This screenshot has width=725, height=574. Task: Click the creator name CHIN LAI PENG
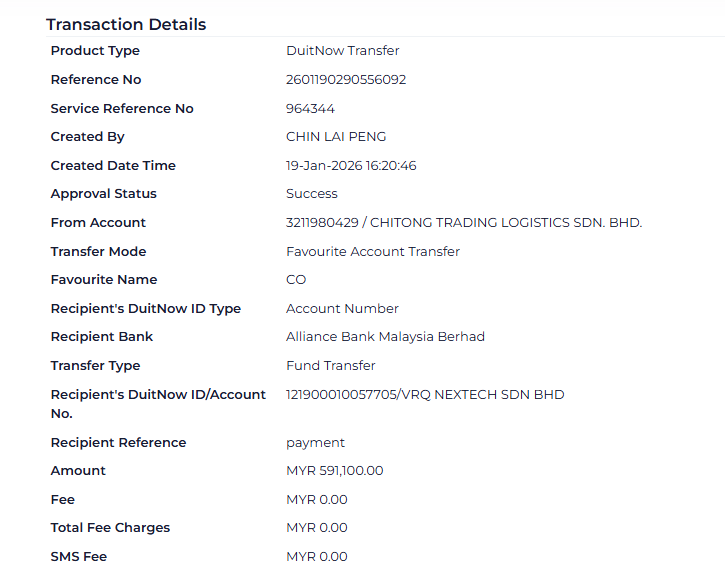336,137
